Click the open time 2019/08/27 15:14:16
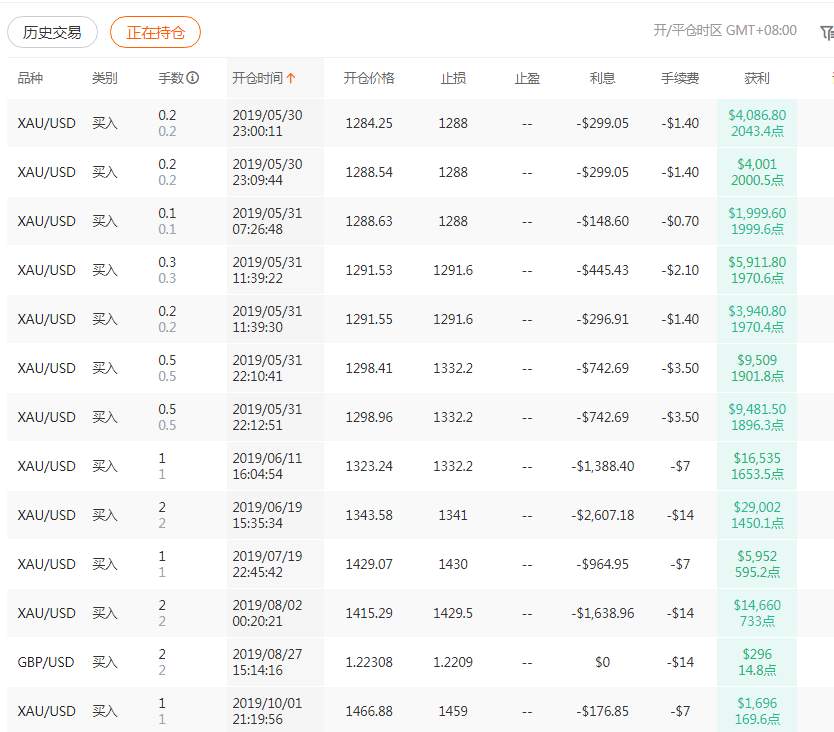The width and height of the screenshot is (834, 732). point(267,662)
